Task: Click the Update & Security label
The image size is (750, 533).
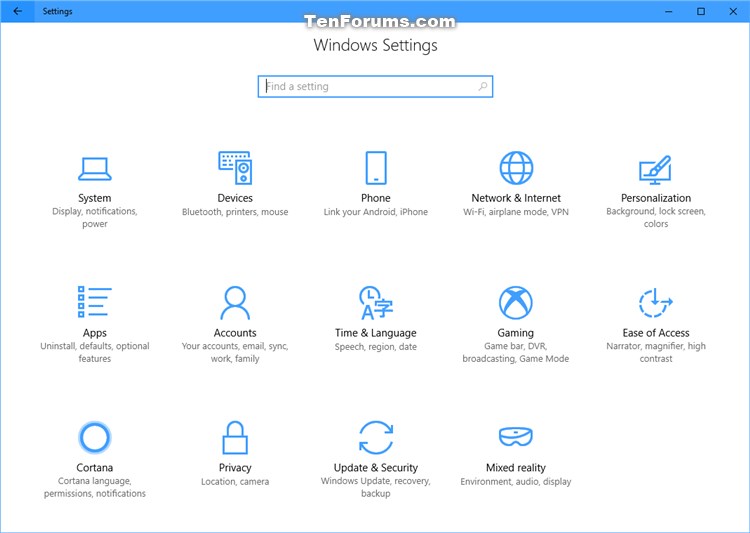Action: point(375,468)
